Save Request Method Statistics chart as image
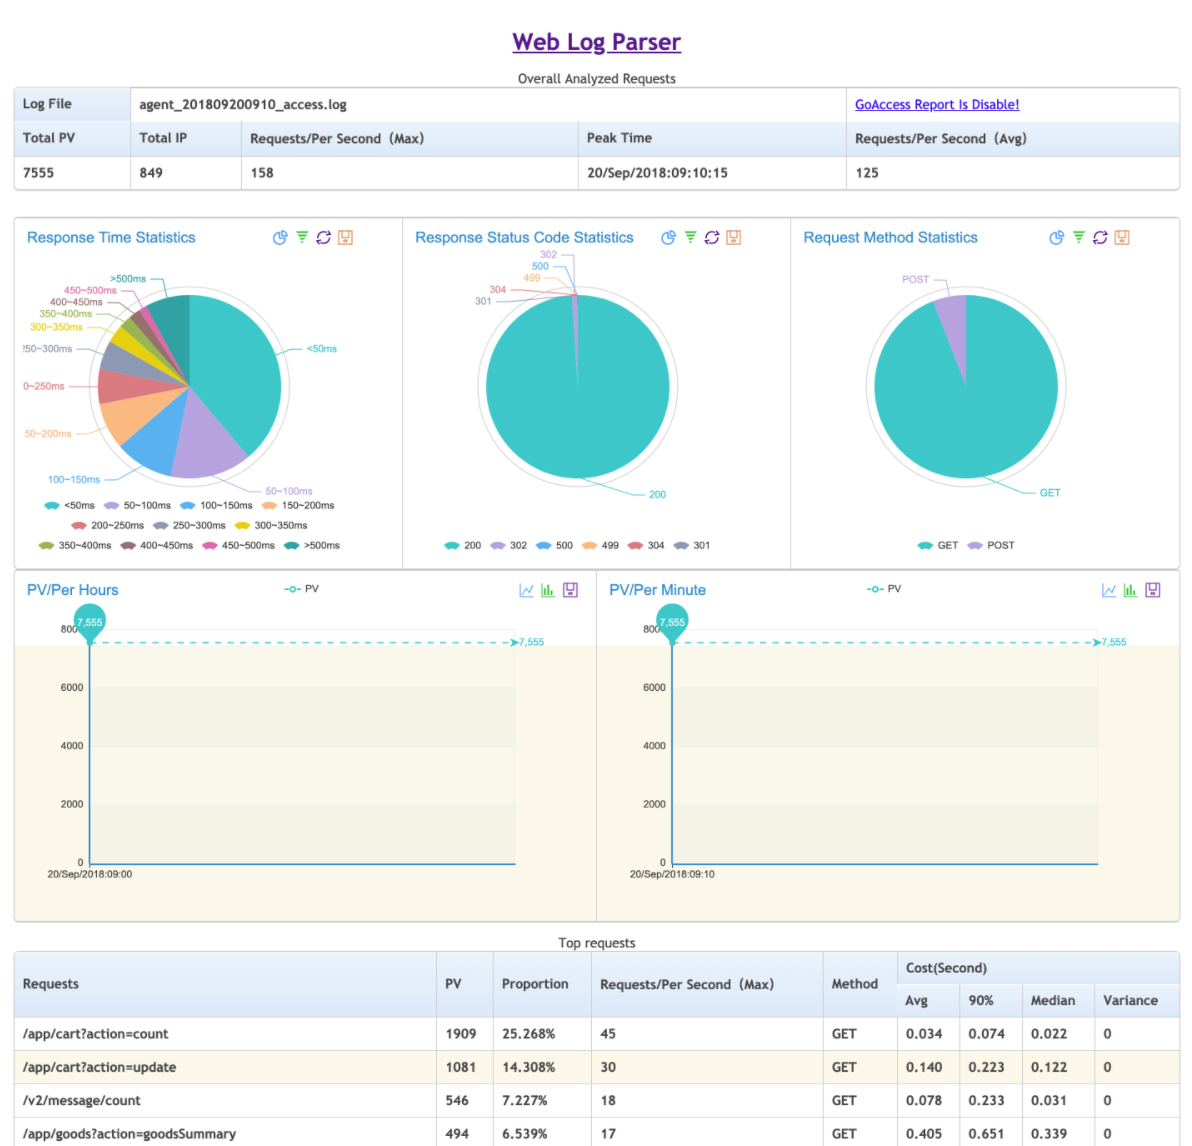1192x1146 pixels. 1122,237
